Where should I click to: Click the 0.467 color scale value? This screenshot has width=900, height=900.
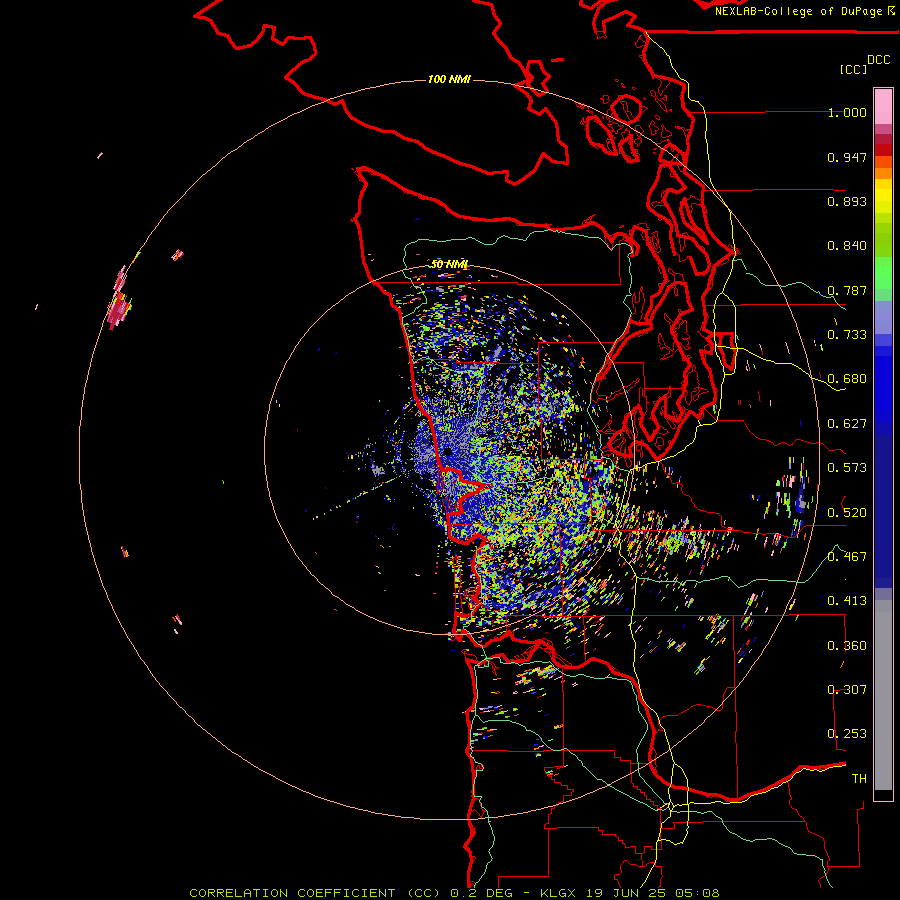[847, 557]
